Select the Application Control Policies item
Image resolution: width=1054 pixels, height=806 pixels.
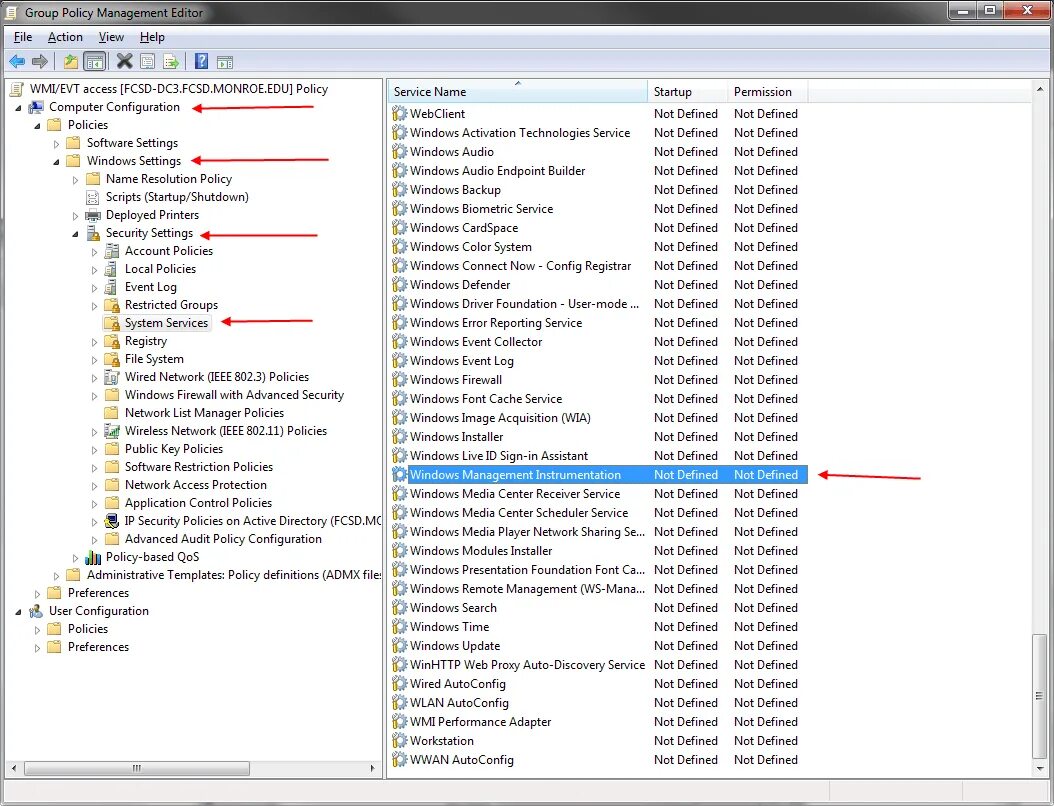(x=198, y=503)
